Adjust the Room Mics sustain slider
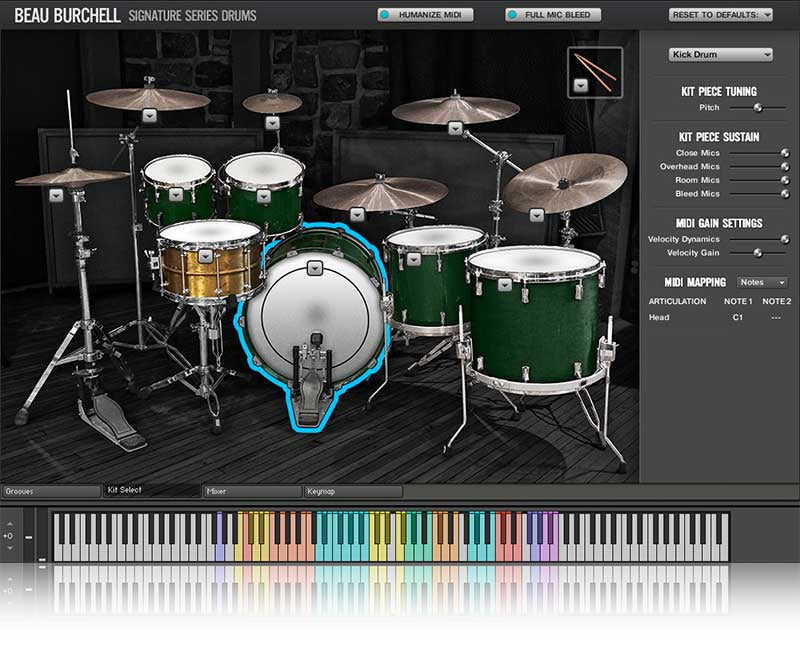This screenshot has width=800, height=662. tap(785, 180)
